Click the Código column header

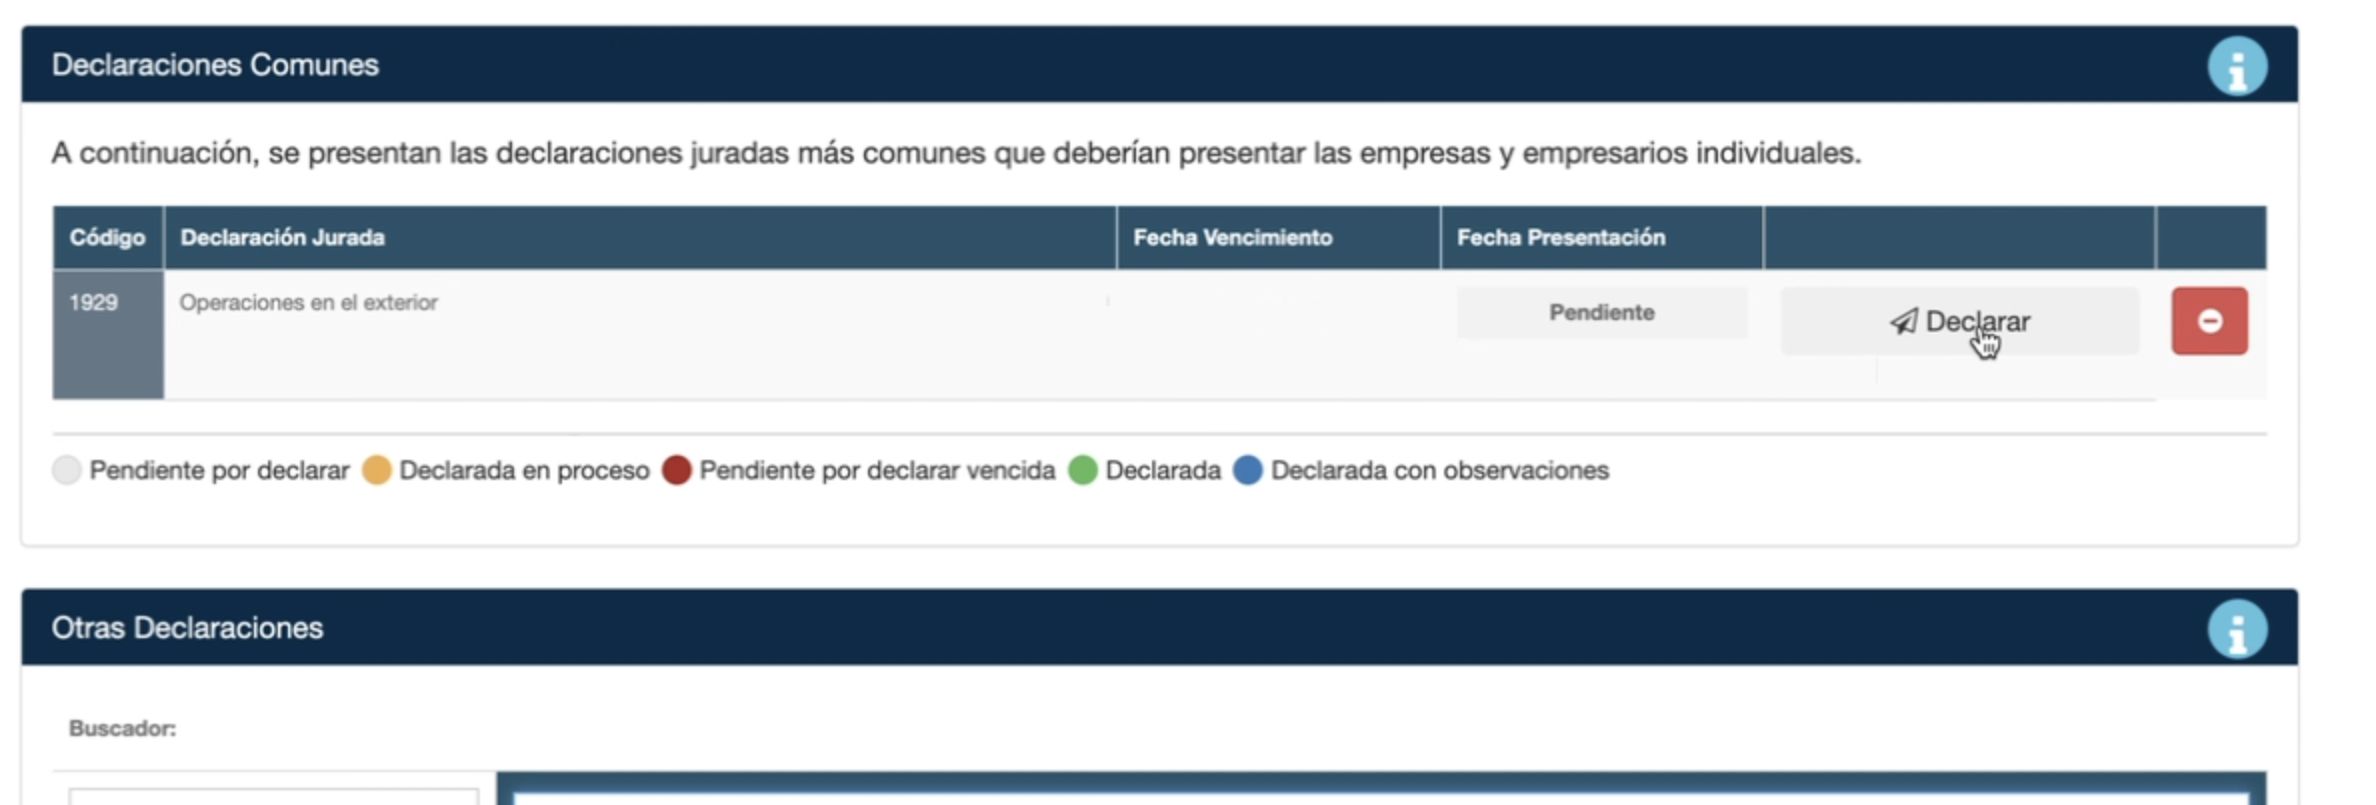(107, 238)
